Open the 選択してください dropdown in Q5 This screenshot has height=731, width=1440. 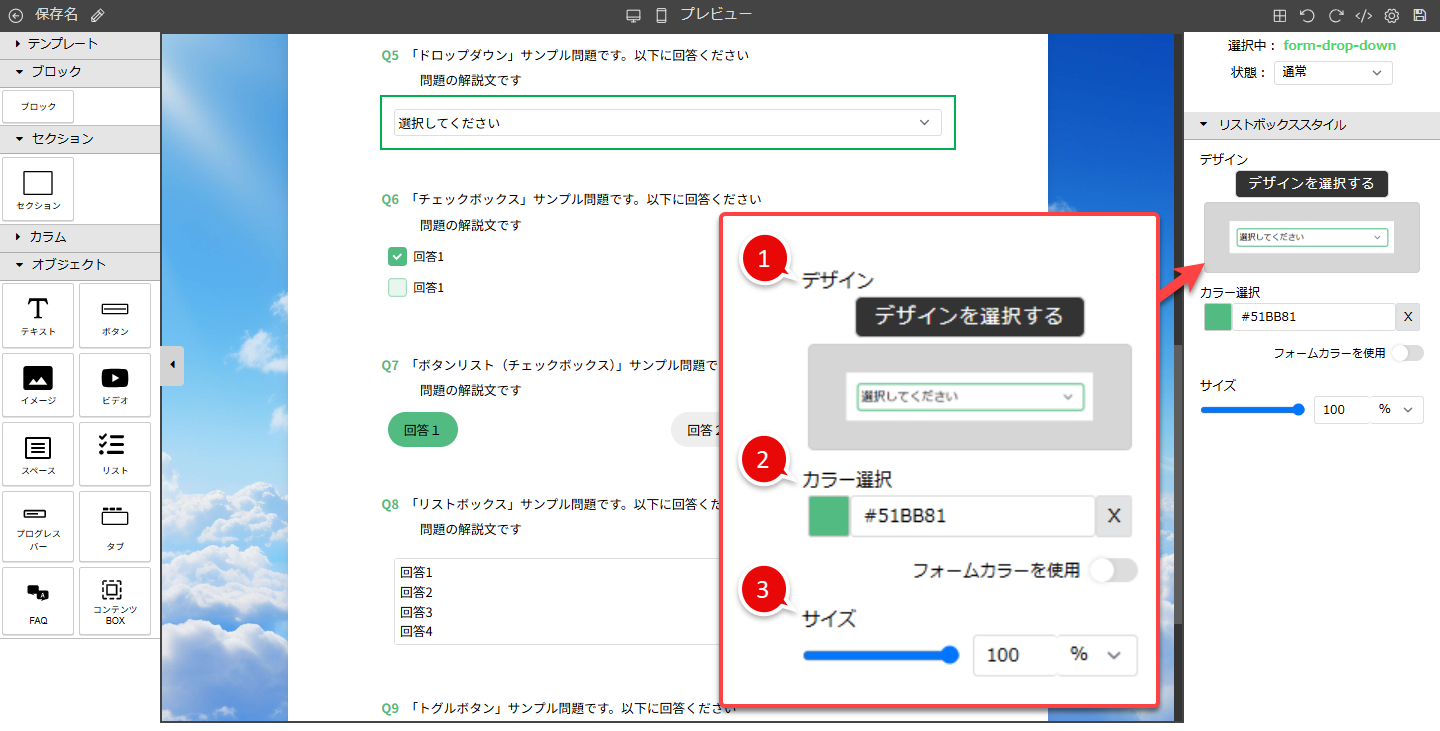point(667,123)
